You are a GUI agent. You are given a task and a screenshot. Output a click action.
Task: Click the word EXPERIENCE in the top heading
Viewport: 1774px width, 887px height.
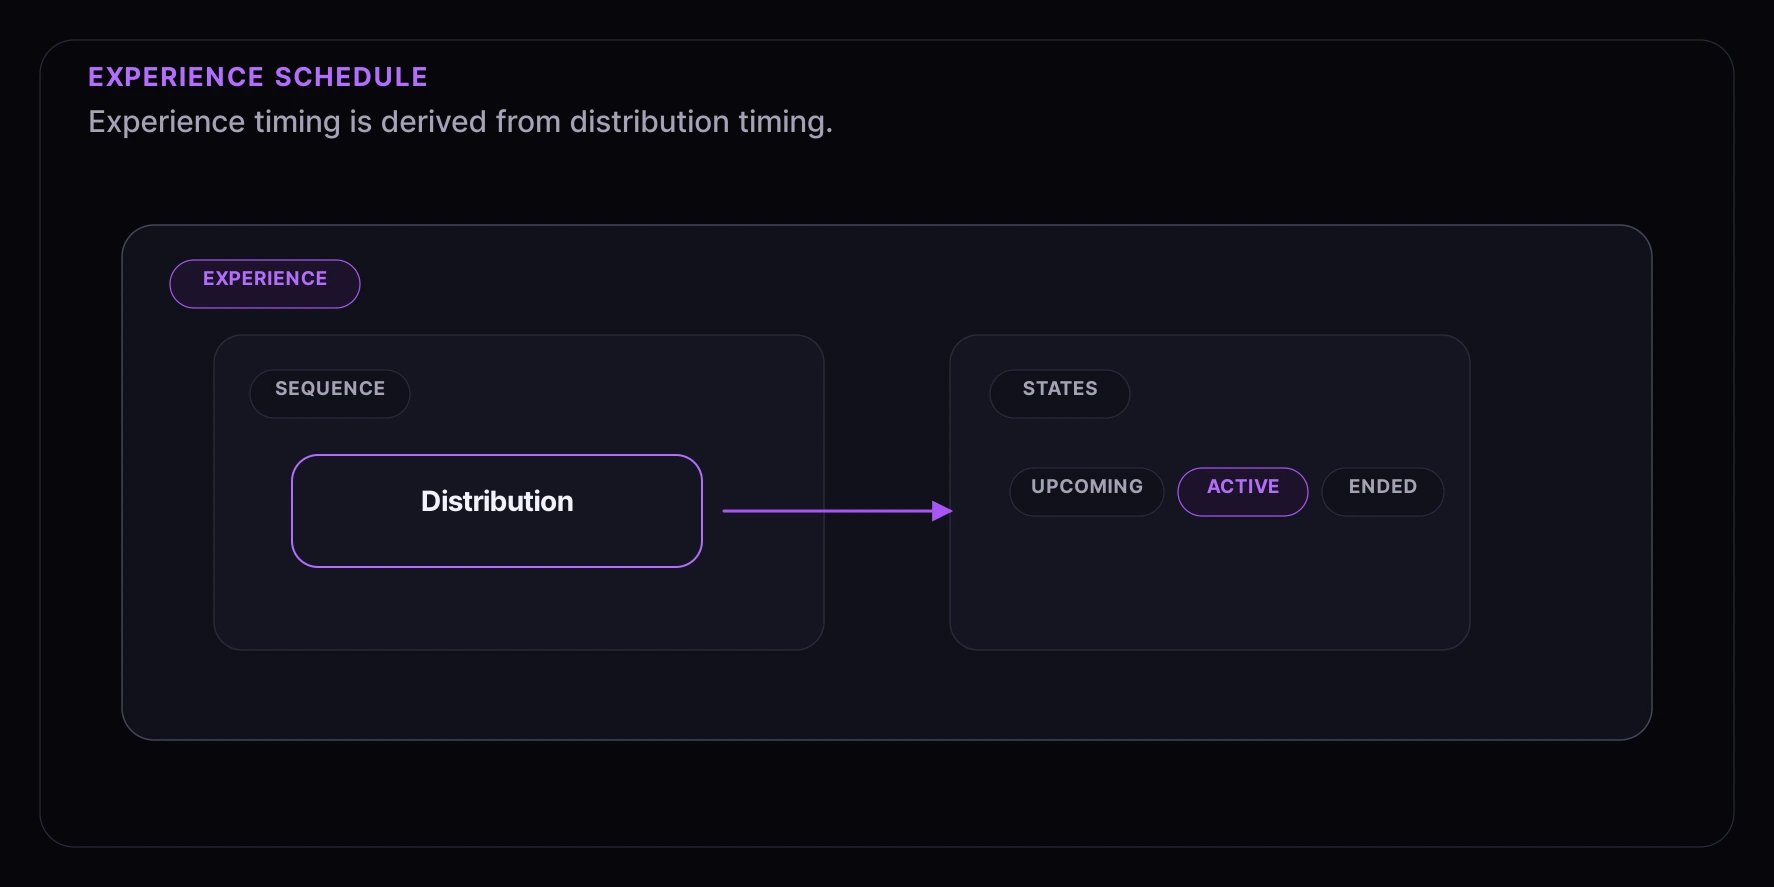coord(176,77)
